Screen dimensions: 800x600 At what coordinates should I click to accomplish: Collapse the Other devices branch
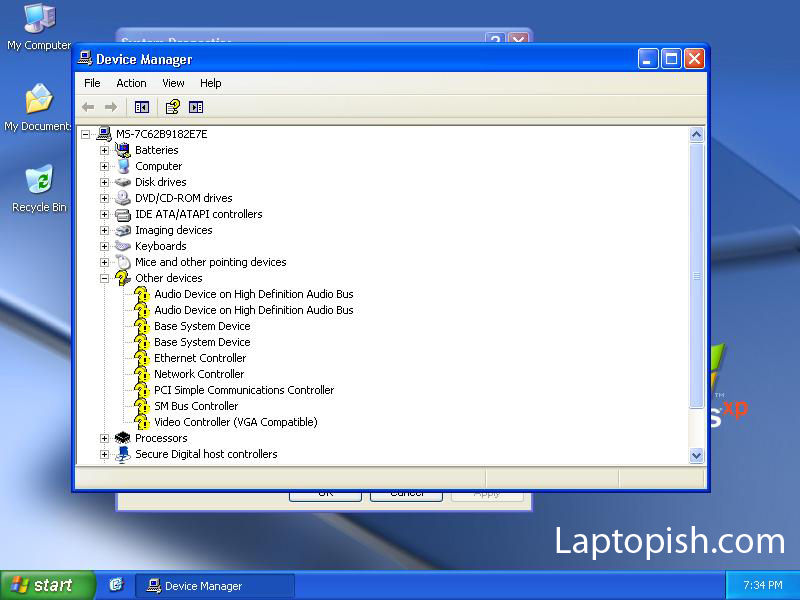tap(105, 278)
